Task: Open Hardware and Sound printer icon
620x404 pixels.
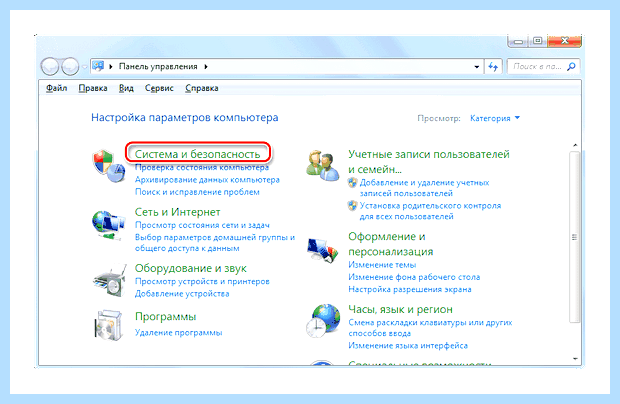Action: 110,281
